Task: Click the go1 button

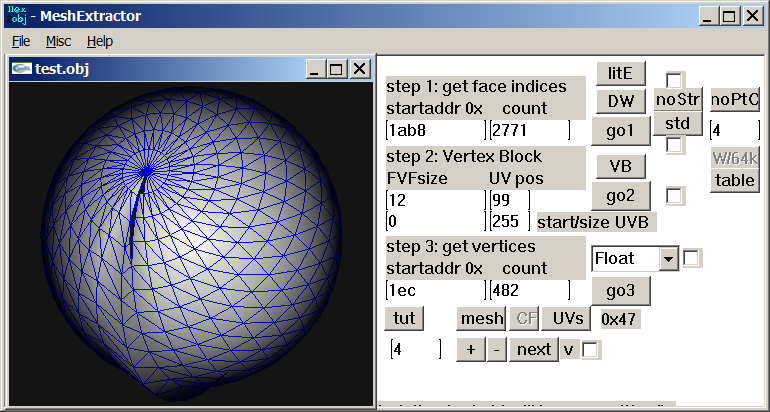Action: tap(621, 131)
